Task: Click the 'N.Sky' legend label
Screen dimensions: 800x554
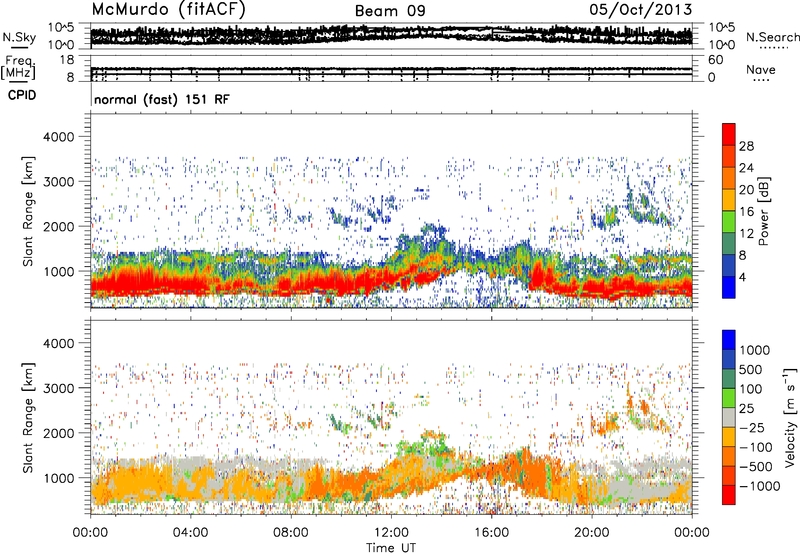Action: 19,37
